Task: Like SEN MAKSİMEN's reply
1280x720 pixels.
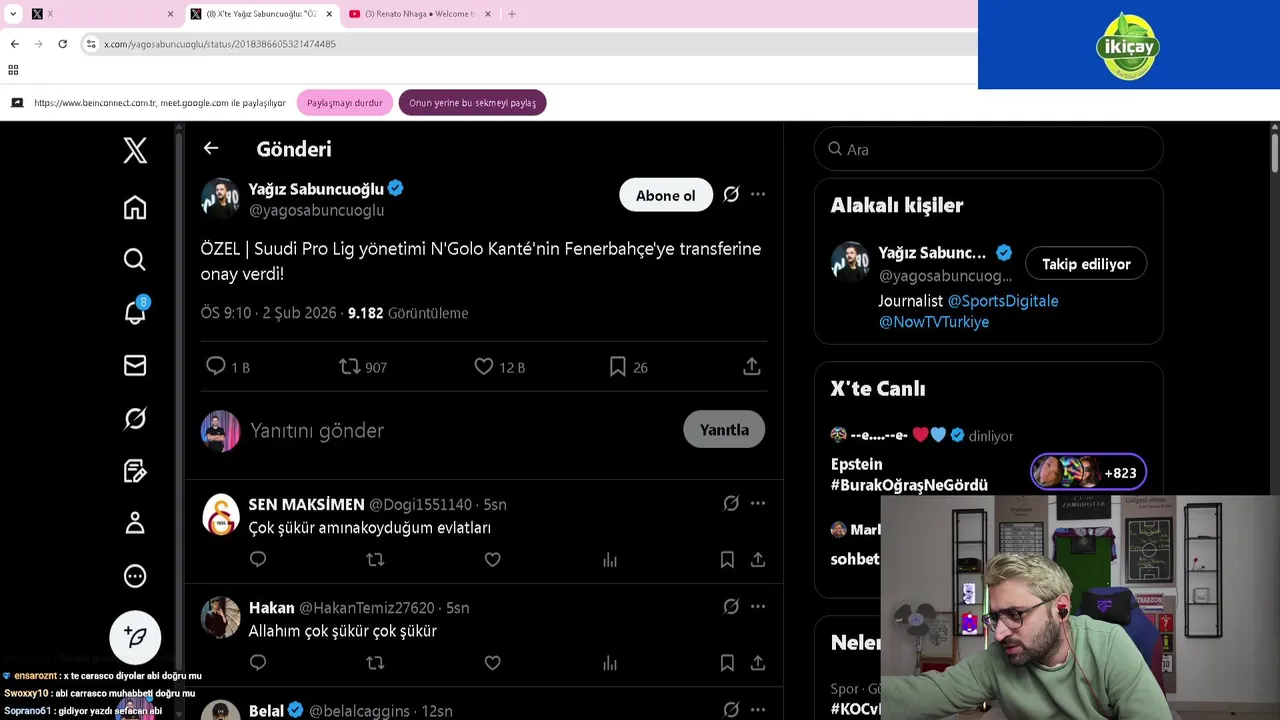Action: click(492, 560)
